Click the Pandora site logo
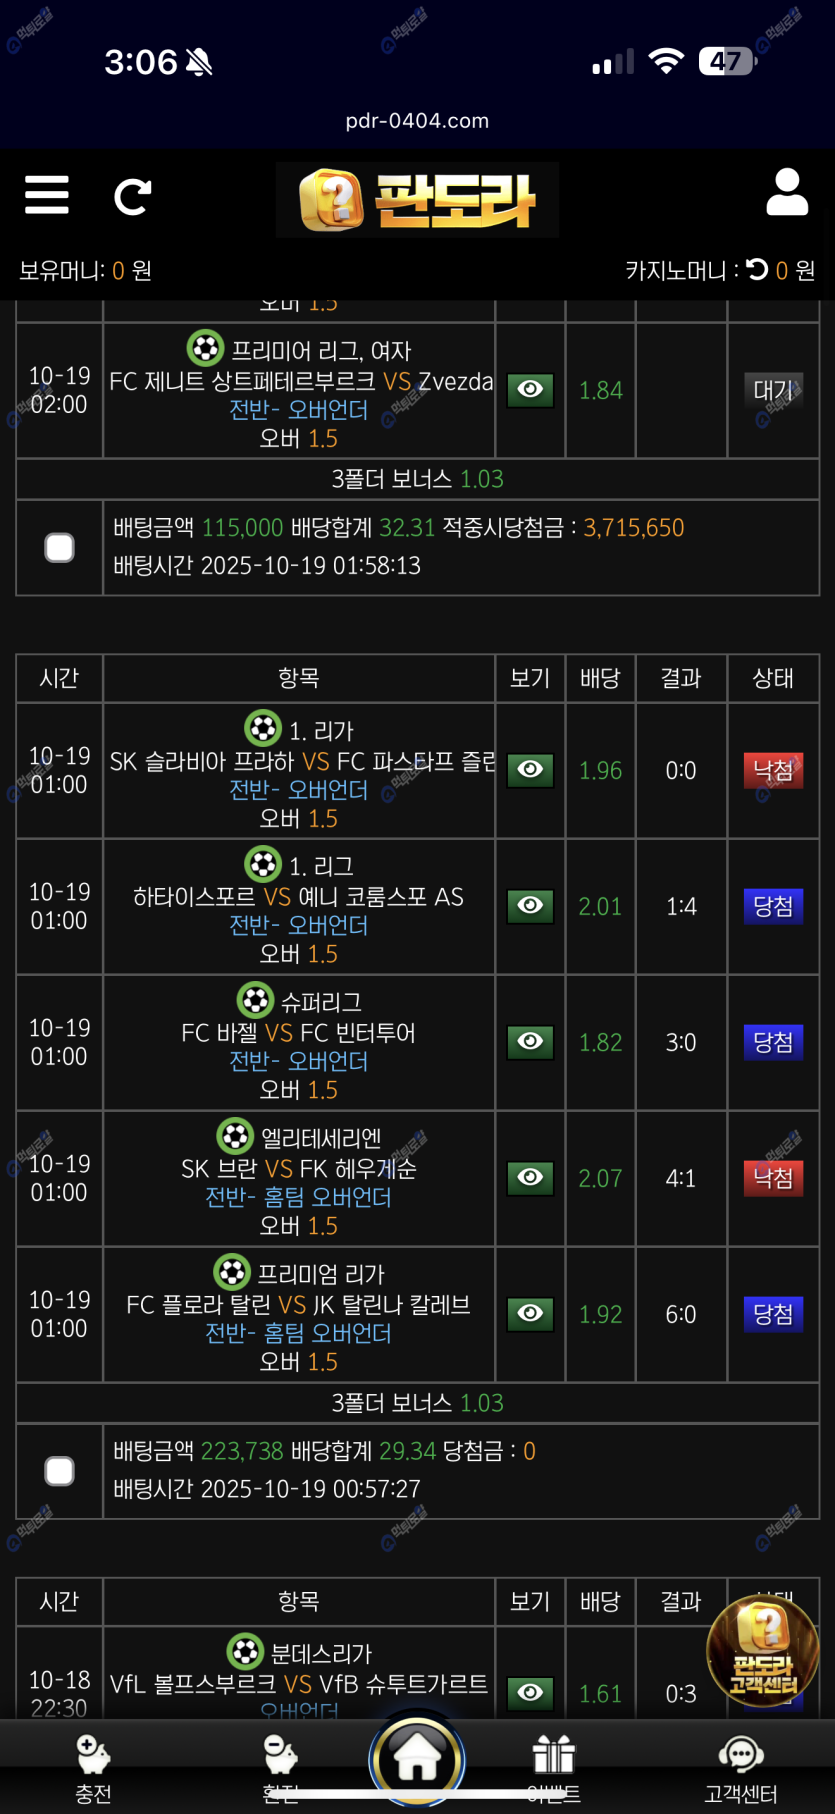Screen dimensions: 835x1814 [417, 200]
